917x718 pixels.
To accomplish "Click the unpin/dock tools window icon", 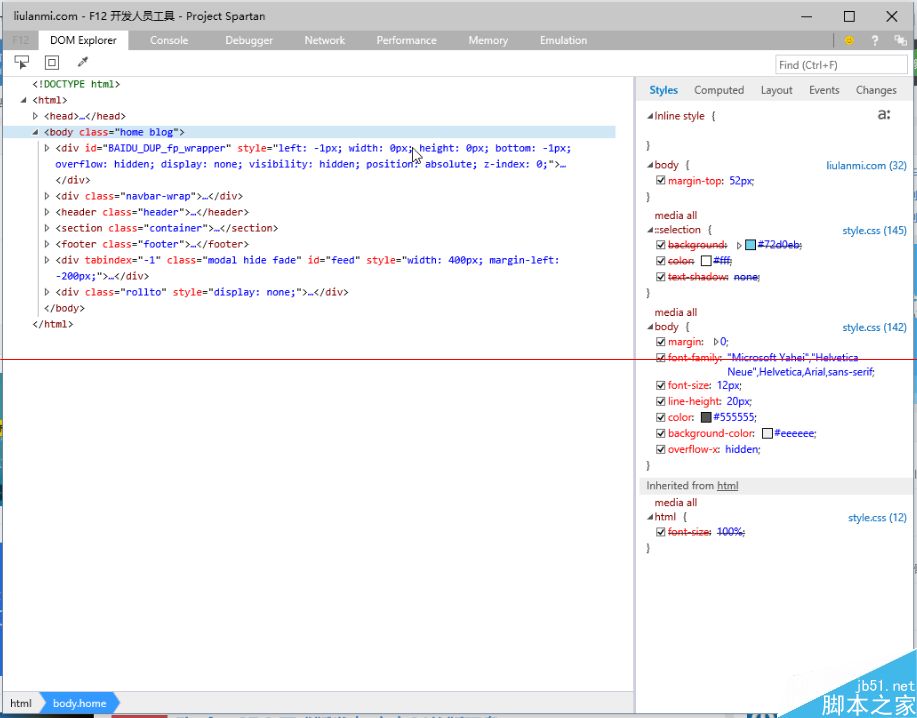I will [x=900, y=41].
